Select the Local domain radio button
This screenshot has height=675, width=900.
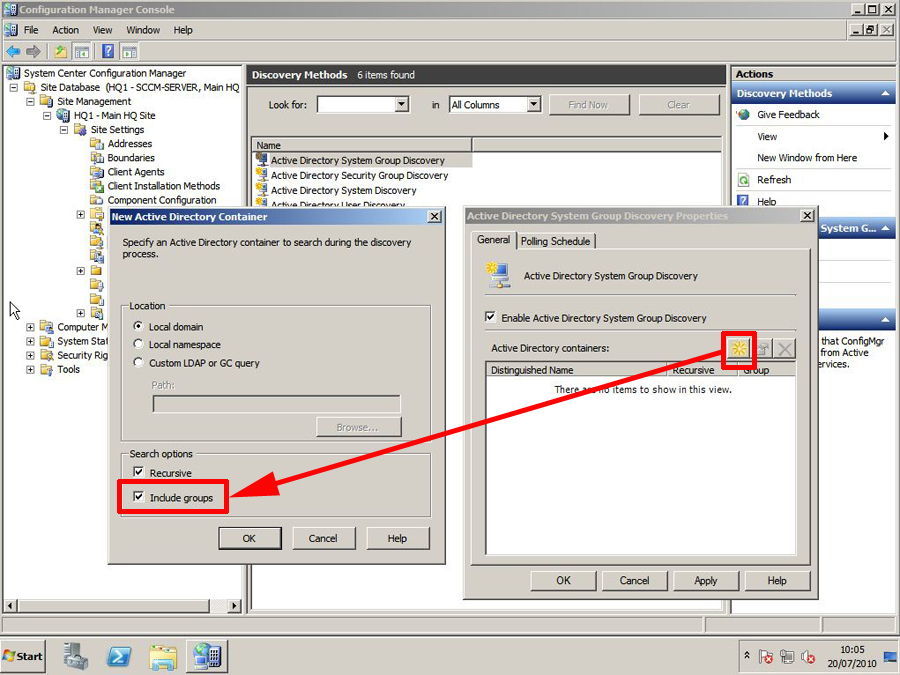pos(138,326)
